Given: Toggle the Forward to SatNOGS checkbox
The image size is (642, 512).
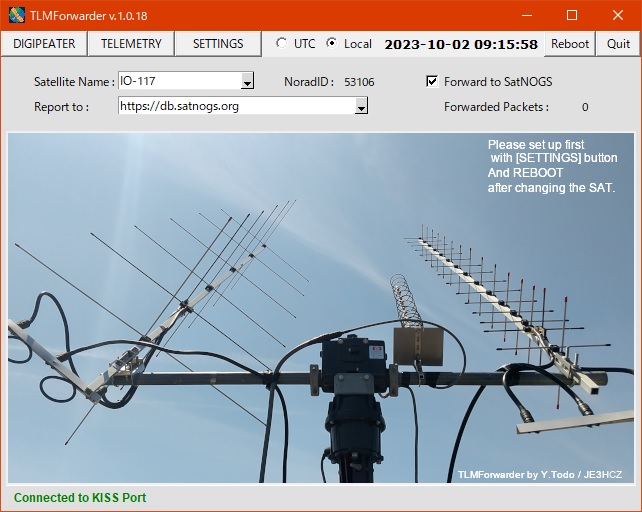Looking at the screenshot, I should click(432, 82).
